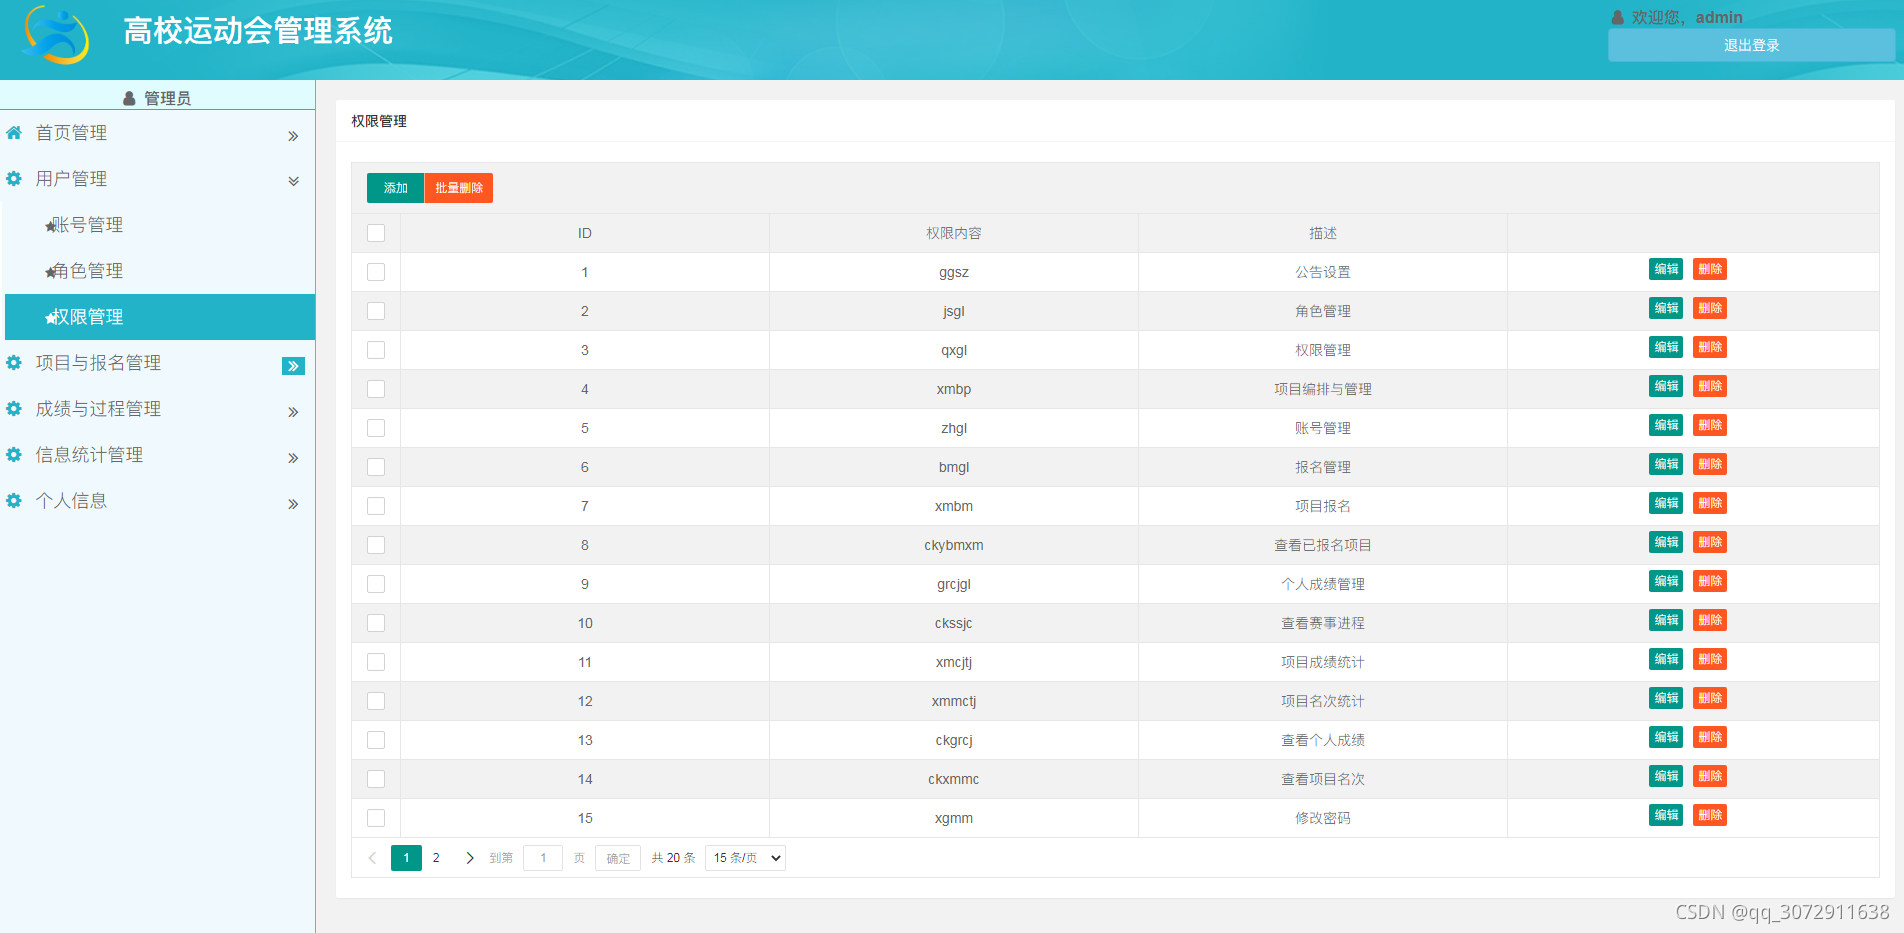The height and width of the screenshot is (933, 1904).
Task: Expand the 信息统计管理 chevron
Action: pyautogui.click(x=293, y=458)
